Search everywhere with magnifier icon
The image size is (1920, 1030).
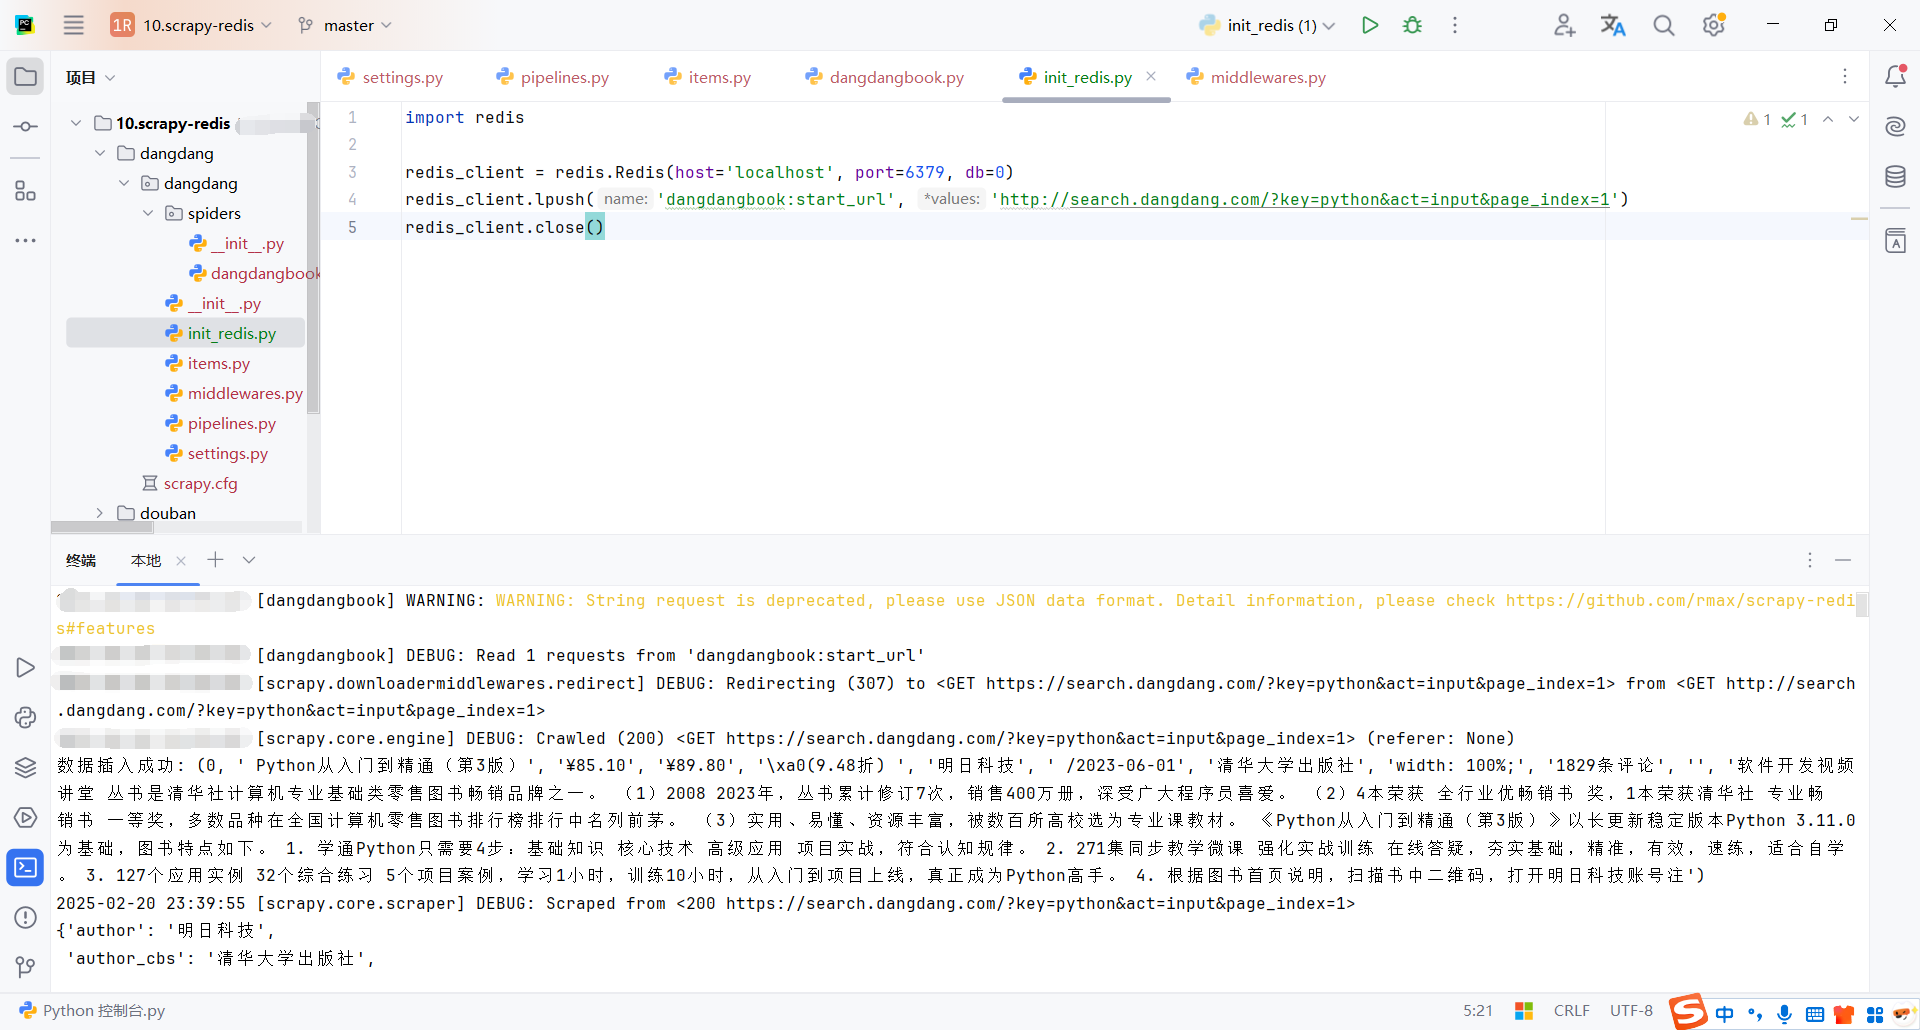pos(1663,25)
